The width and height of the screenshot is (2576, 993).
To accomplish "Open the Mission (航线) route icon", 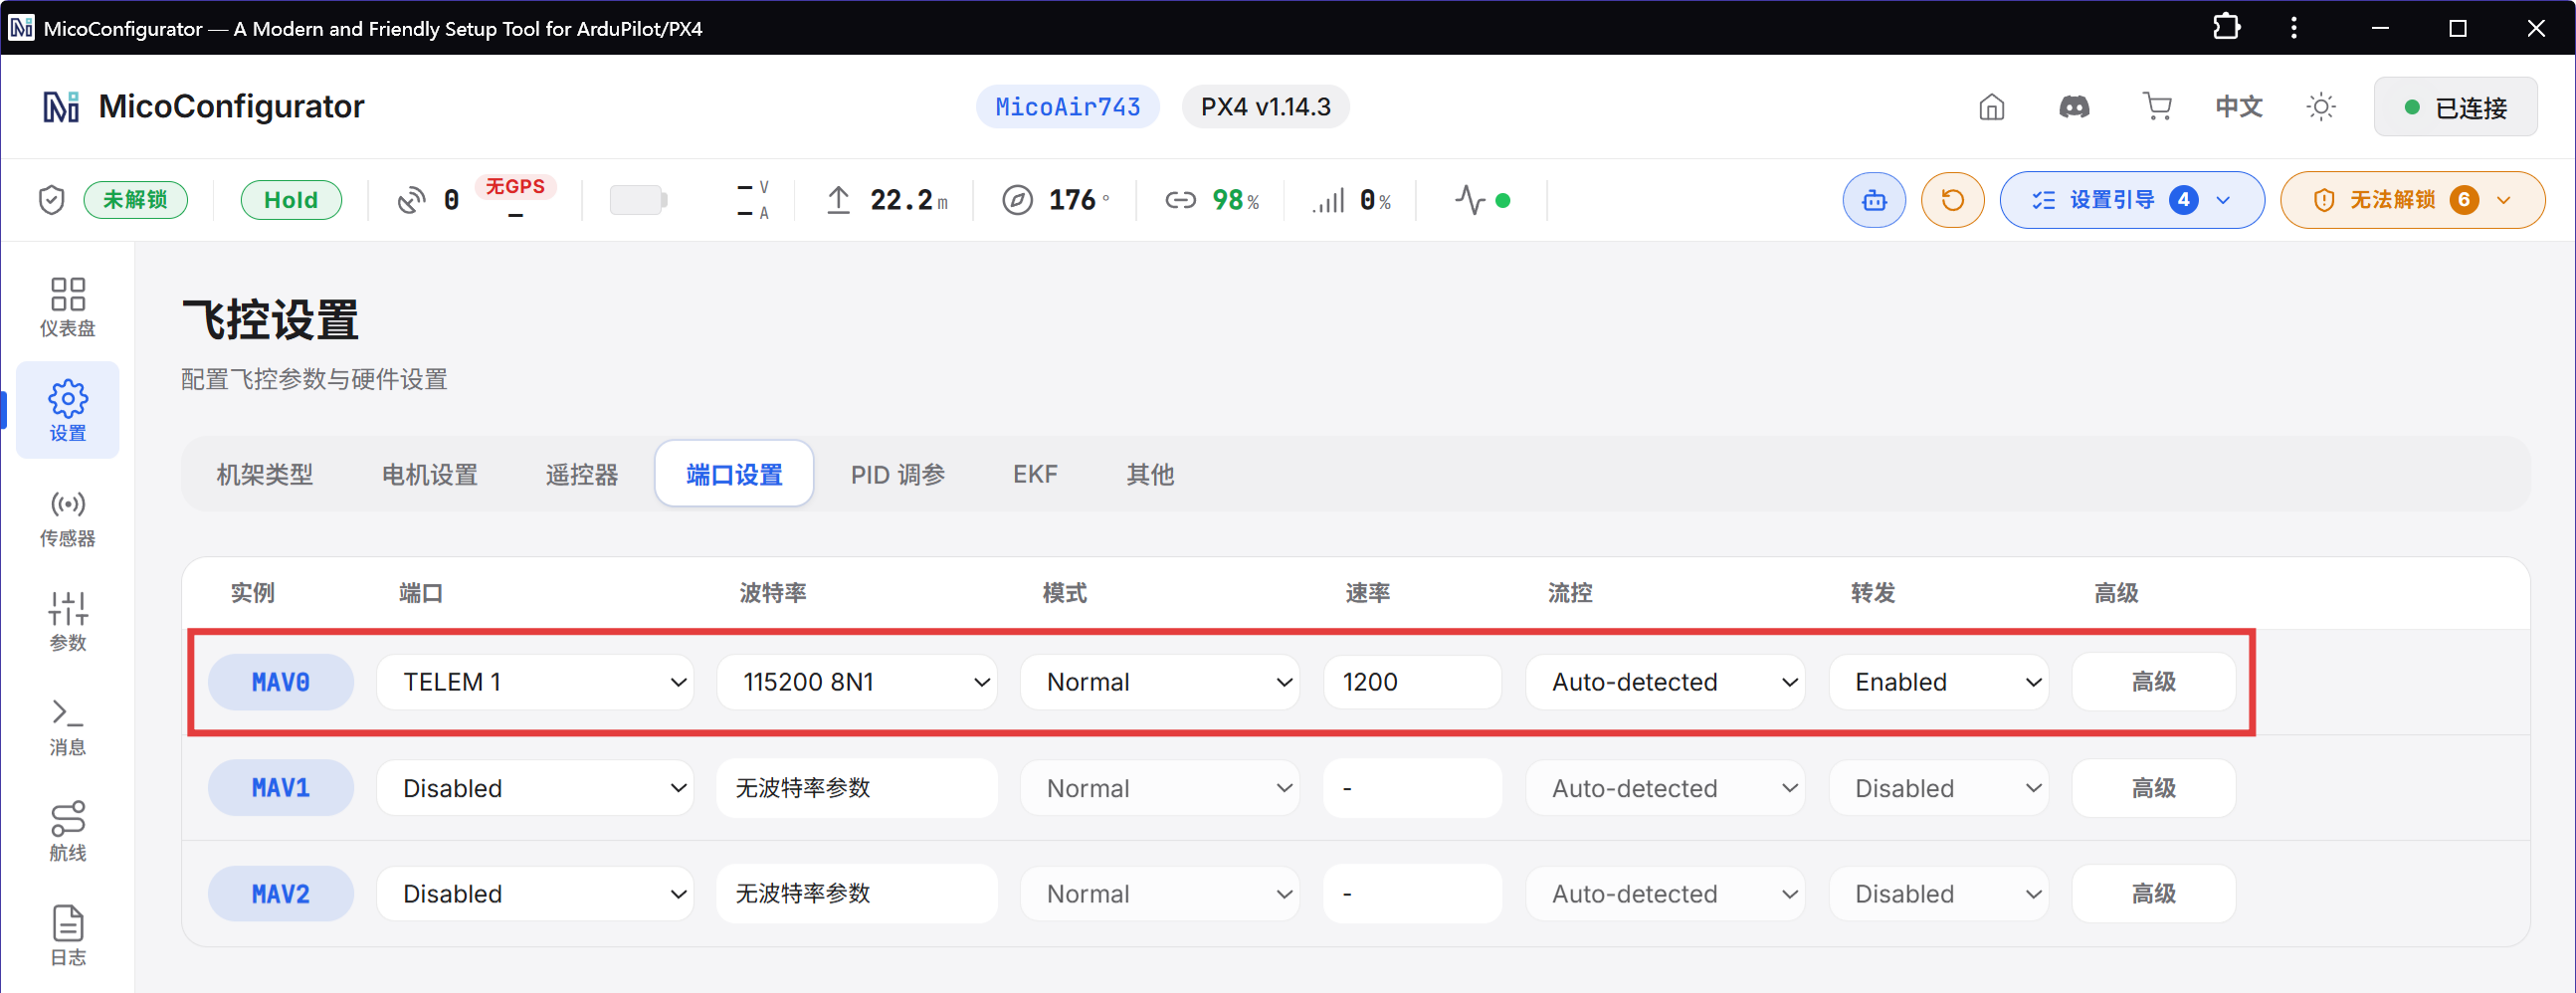I will pyautogui.click(x=67, y=832).
